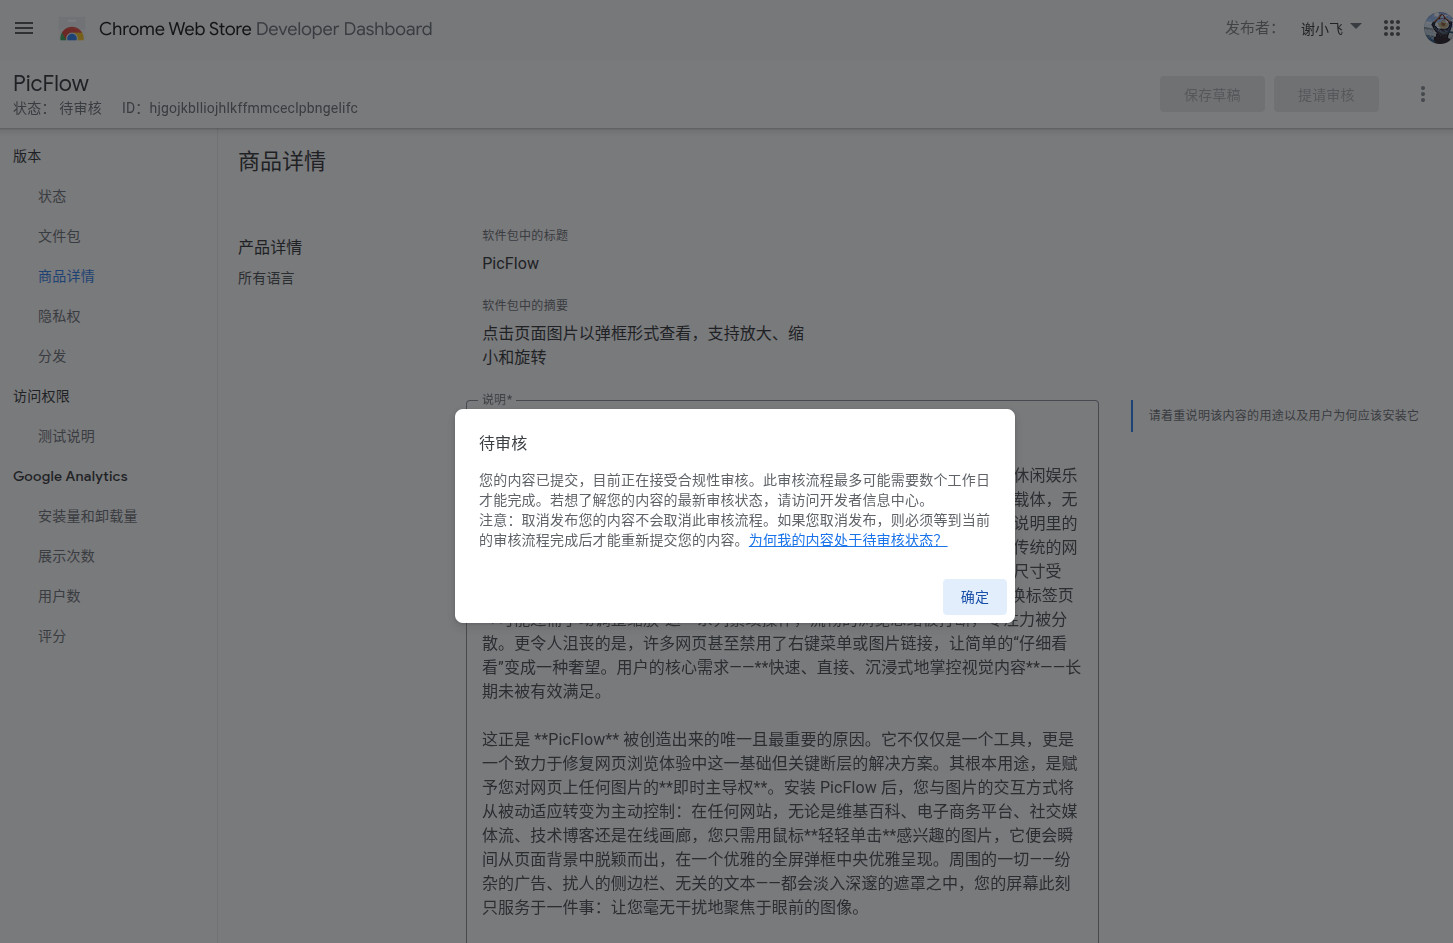Click the 保存草稿 button
Viewport: 1453px width, 943px height.
point(1212,93)
